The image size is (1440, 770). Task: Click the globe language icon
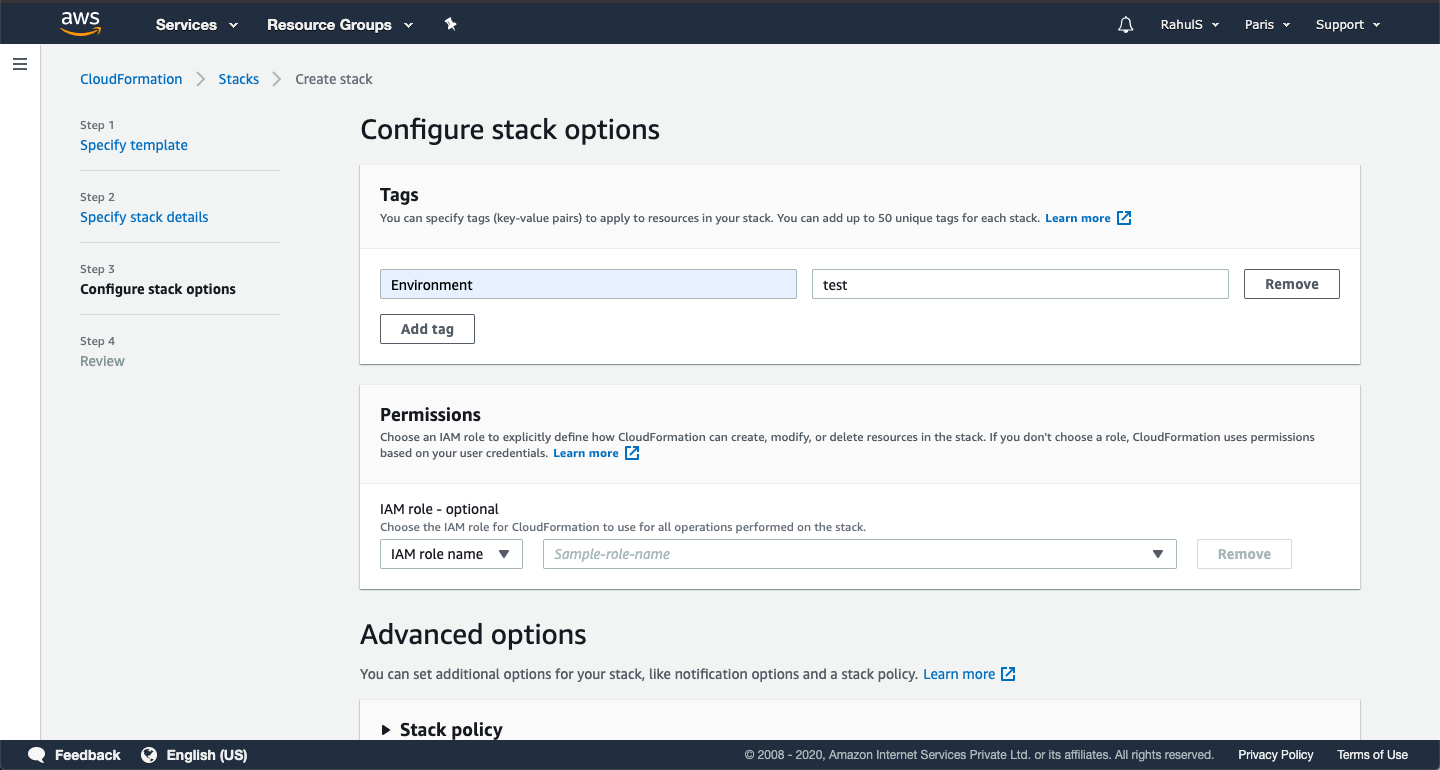tap(149, 755)
